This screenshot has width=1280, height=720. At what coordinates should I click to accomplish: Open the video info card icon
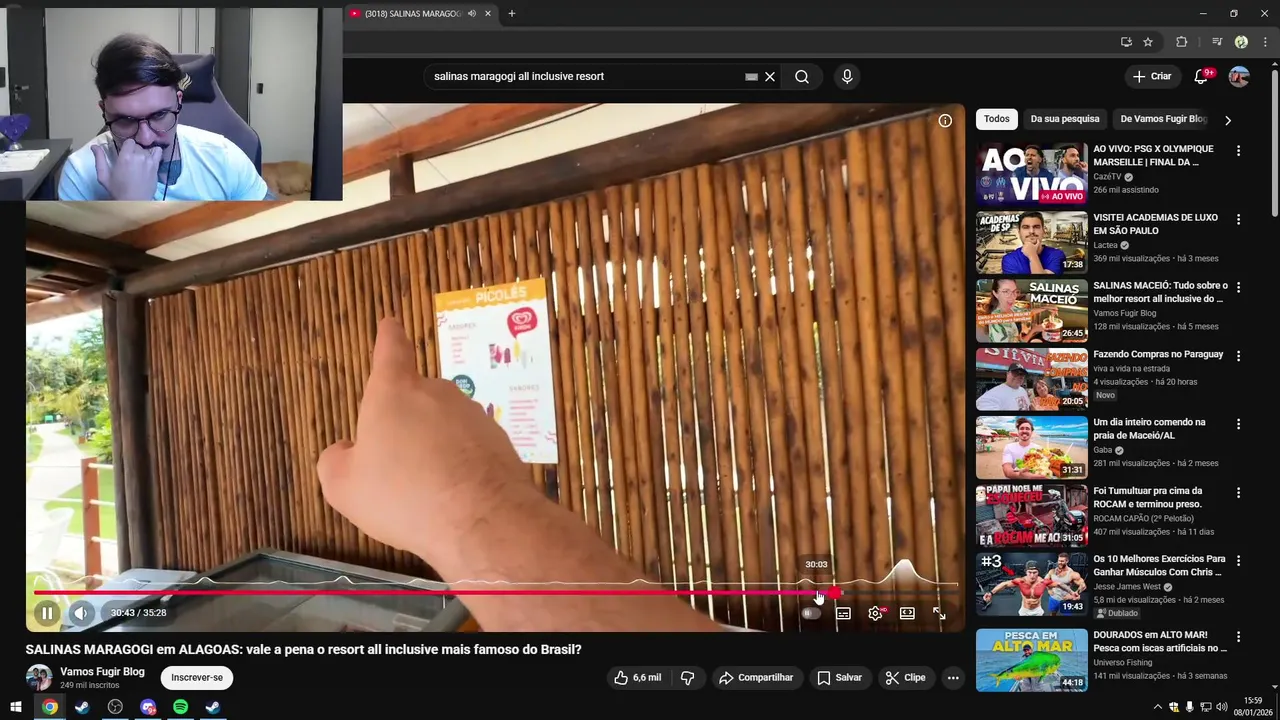[x=945, y=121]
